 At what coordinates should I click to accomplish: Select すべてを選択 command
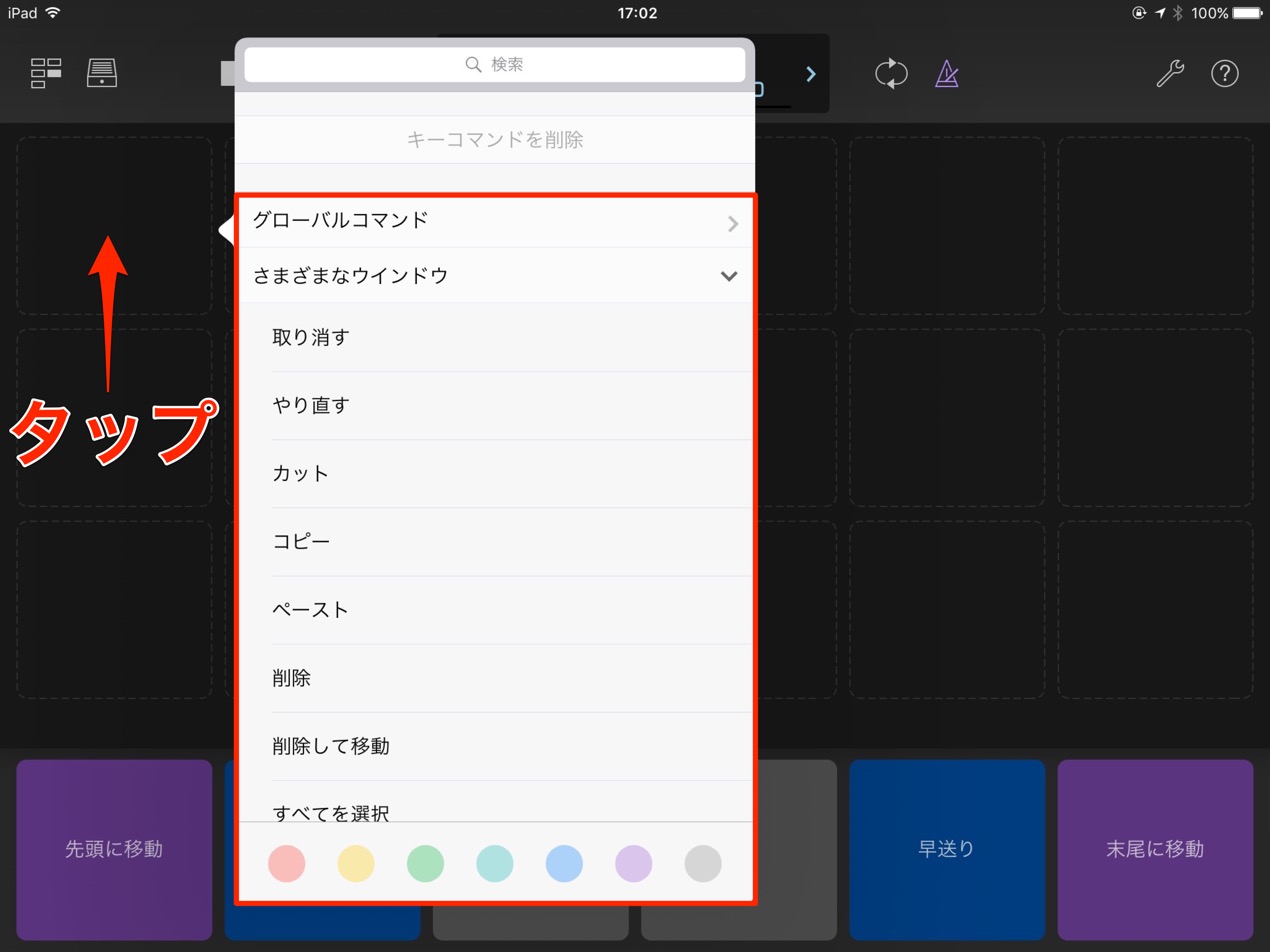(495, 802)
